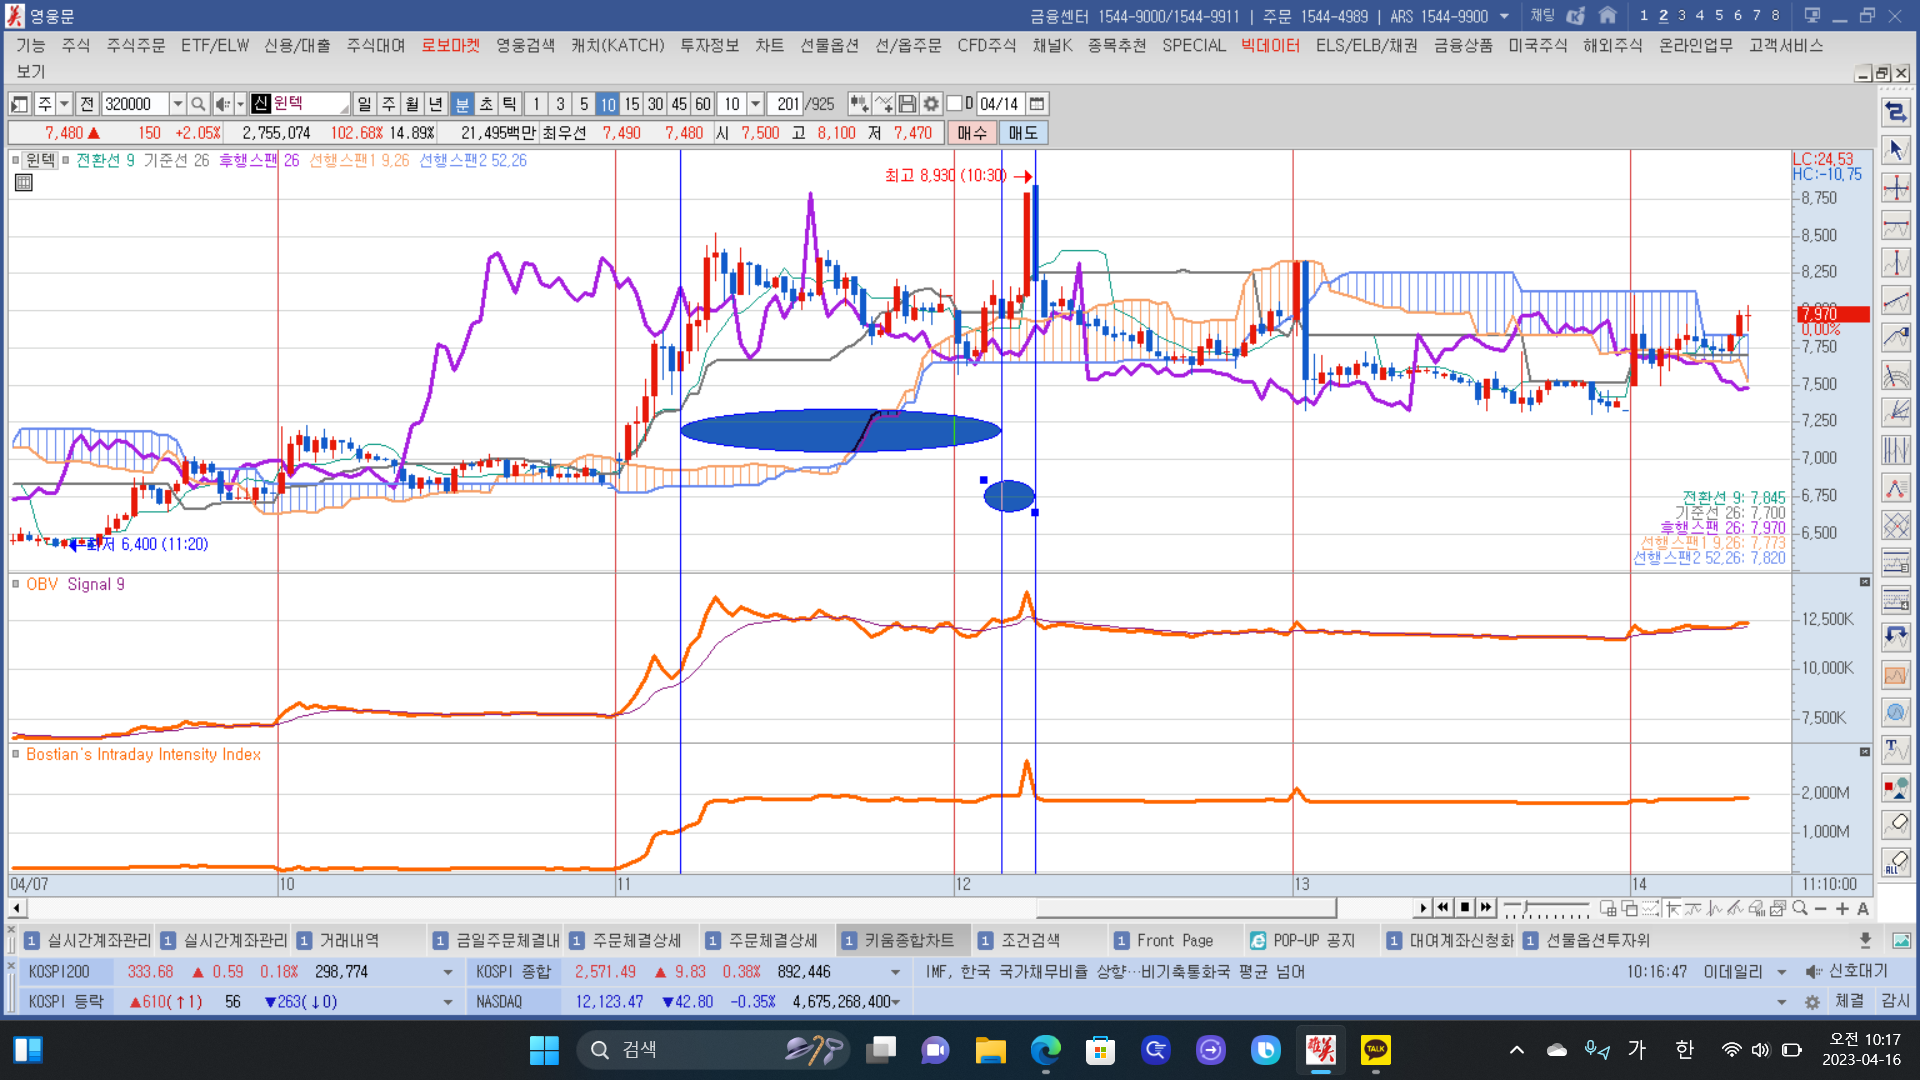This screenshot has width=1920, height=1080.
Task: Select the arrow pointer tool in sidebar
Action: (x=1895, y=150)
